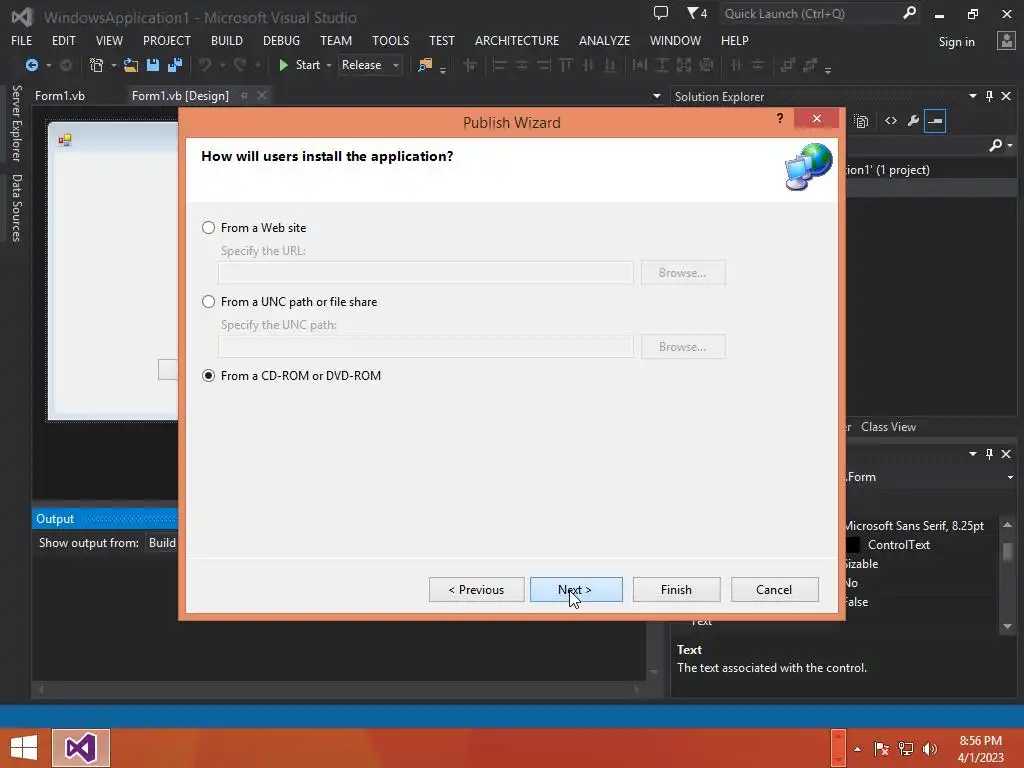Click the clock showing 8:56 PM
Screen dimensions: 1024x768
point(980,741)
